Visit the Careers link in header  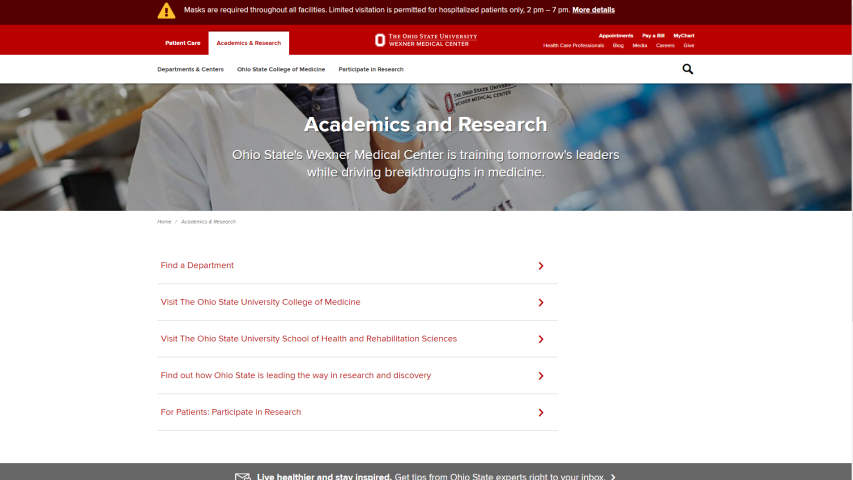(665, 45)
